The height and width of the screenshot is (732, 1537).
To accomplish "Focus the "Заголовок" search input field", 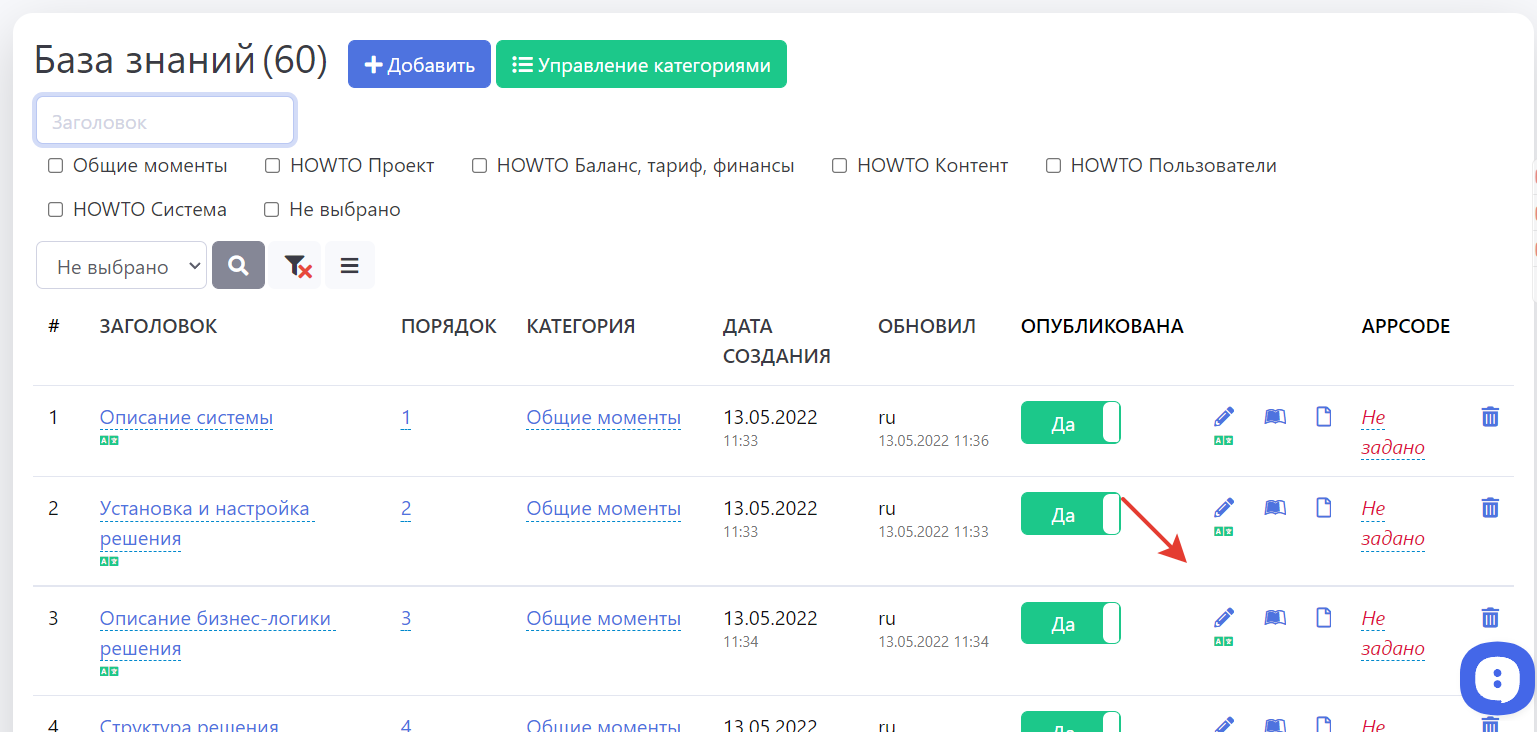I will [165, 122].
